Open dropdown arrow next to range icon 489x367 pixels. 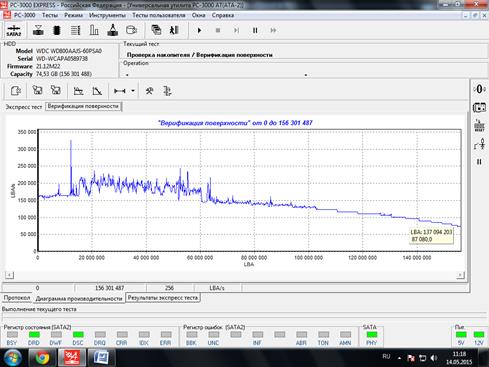[133, 91]
